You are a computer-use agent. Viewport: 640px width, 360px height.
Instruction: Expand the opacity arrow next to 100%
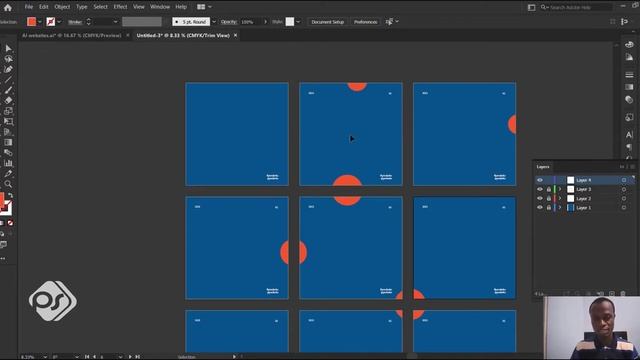pos(265,22)
